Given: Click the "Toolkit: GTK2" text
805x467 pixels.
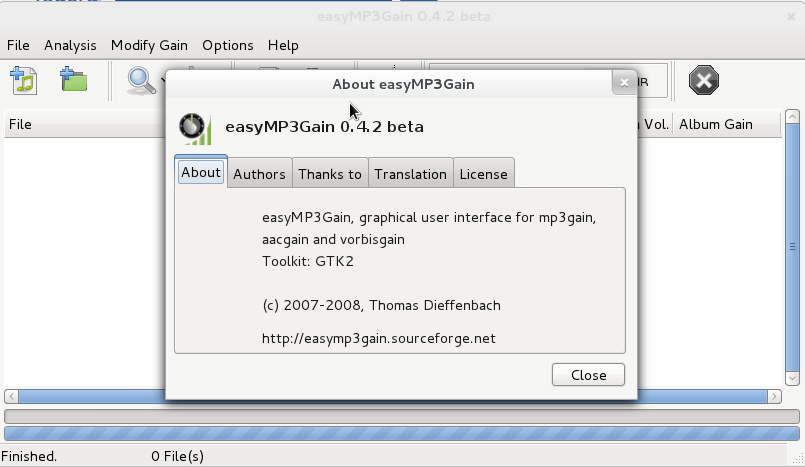Looking at the screenshot, I should pos(308,261).
